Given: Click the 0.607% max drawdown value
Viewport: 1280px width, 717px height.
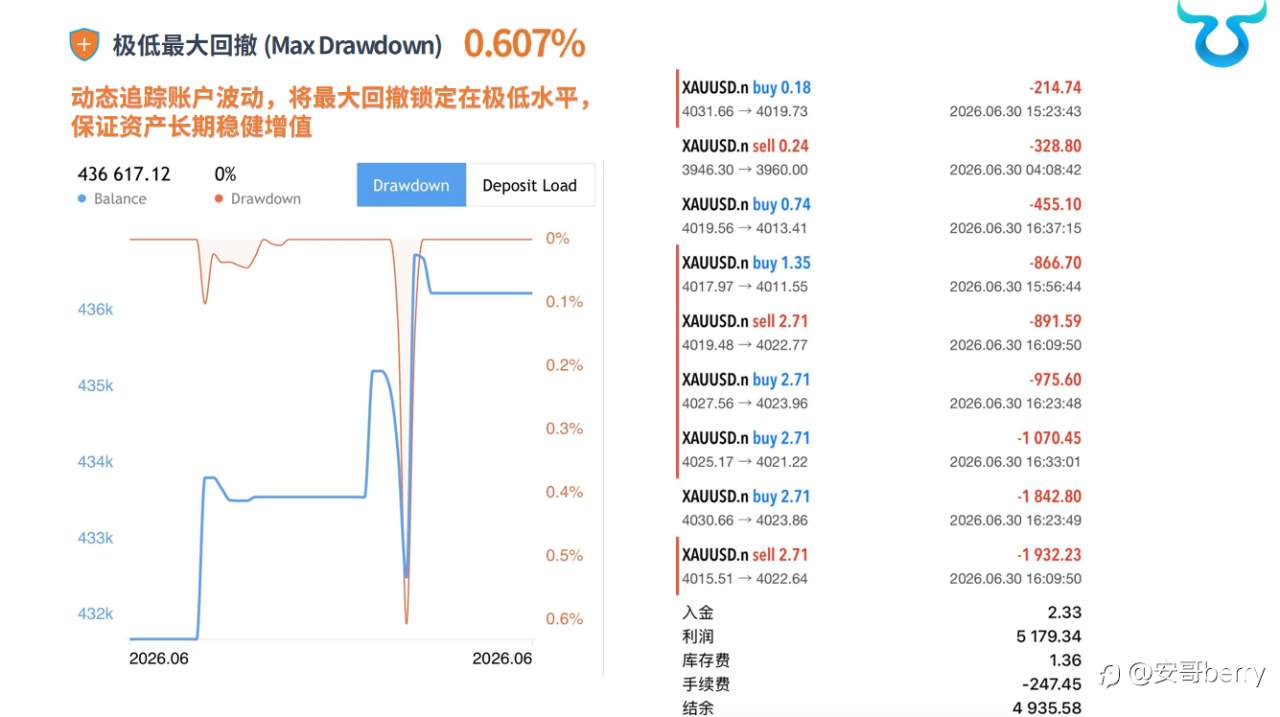Looking at the screenshot, I should tap(525, 44).
